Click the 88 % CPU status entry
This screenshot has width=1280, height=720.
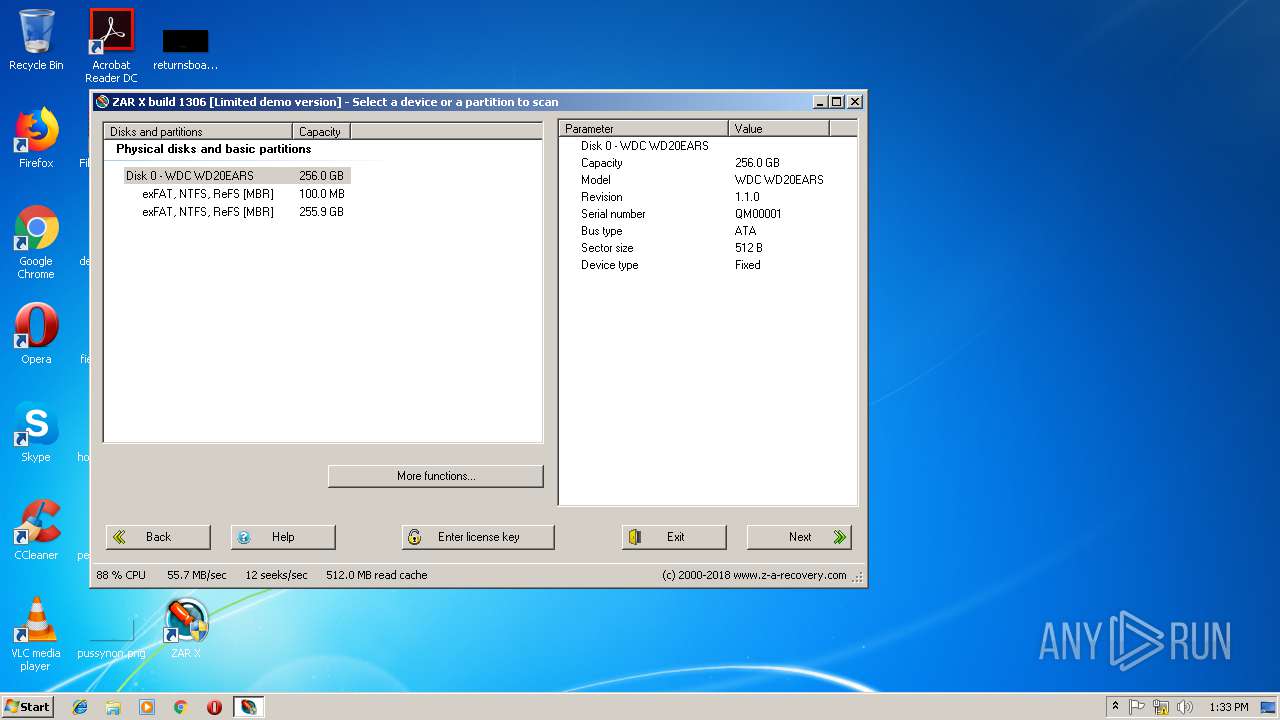click(121, 575)
